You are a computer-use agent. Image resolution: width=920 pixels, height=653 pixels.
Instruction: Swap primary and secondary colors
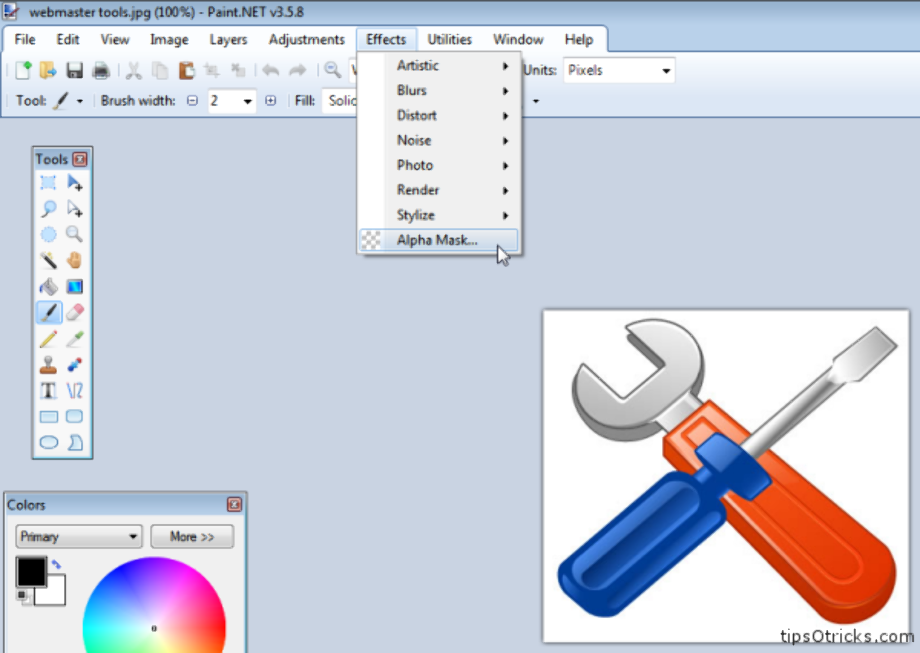pyautogui.click(x=57, y=565)
